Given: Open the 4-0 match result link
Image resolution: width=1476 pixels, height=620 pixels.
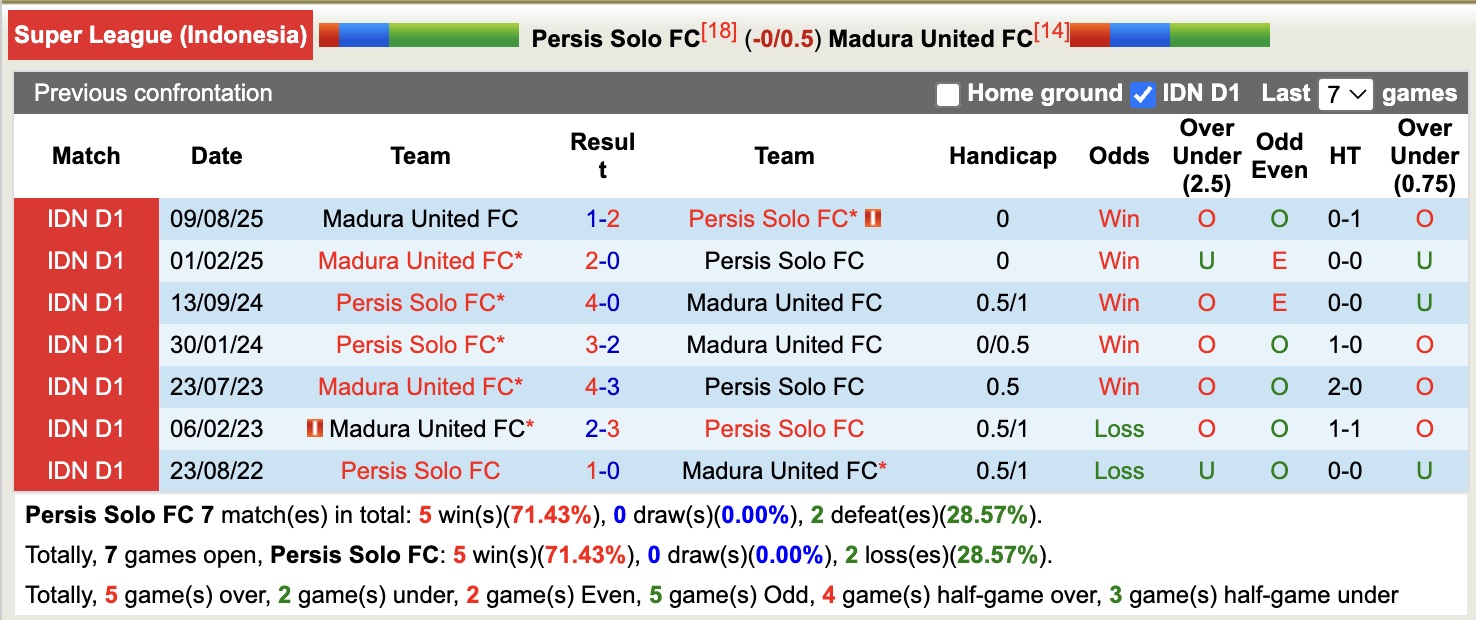Looking at the screenshot, I should pos(602,302).
